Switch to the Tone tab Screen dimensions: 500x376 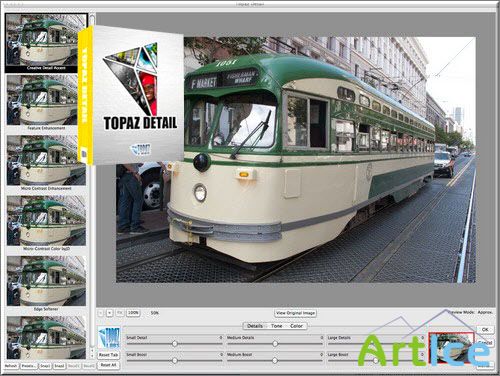pyautogui.click(x=276, y=326)
